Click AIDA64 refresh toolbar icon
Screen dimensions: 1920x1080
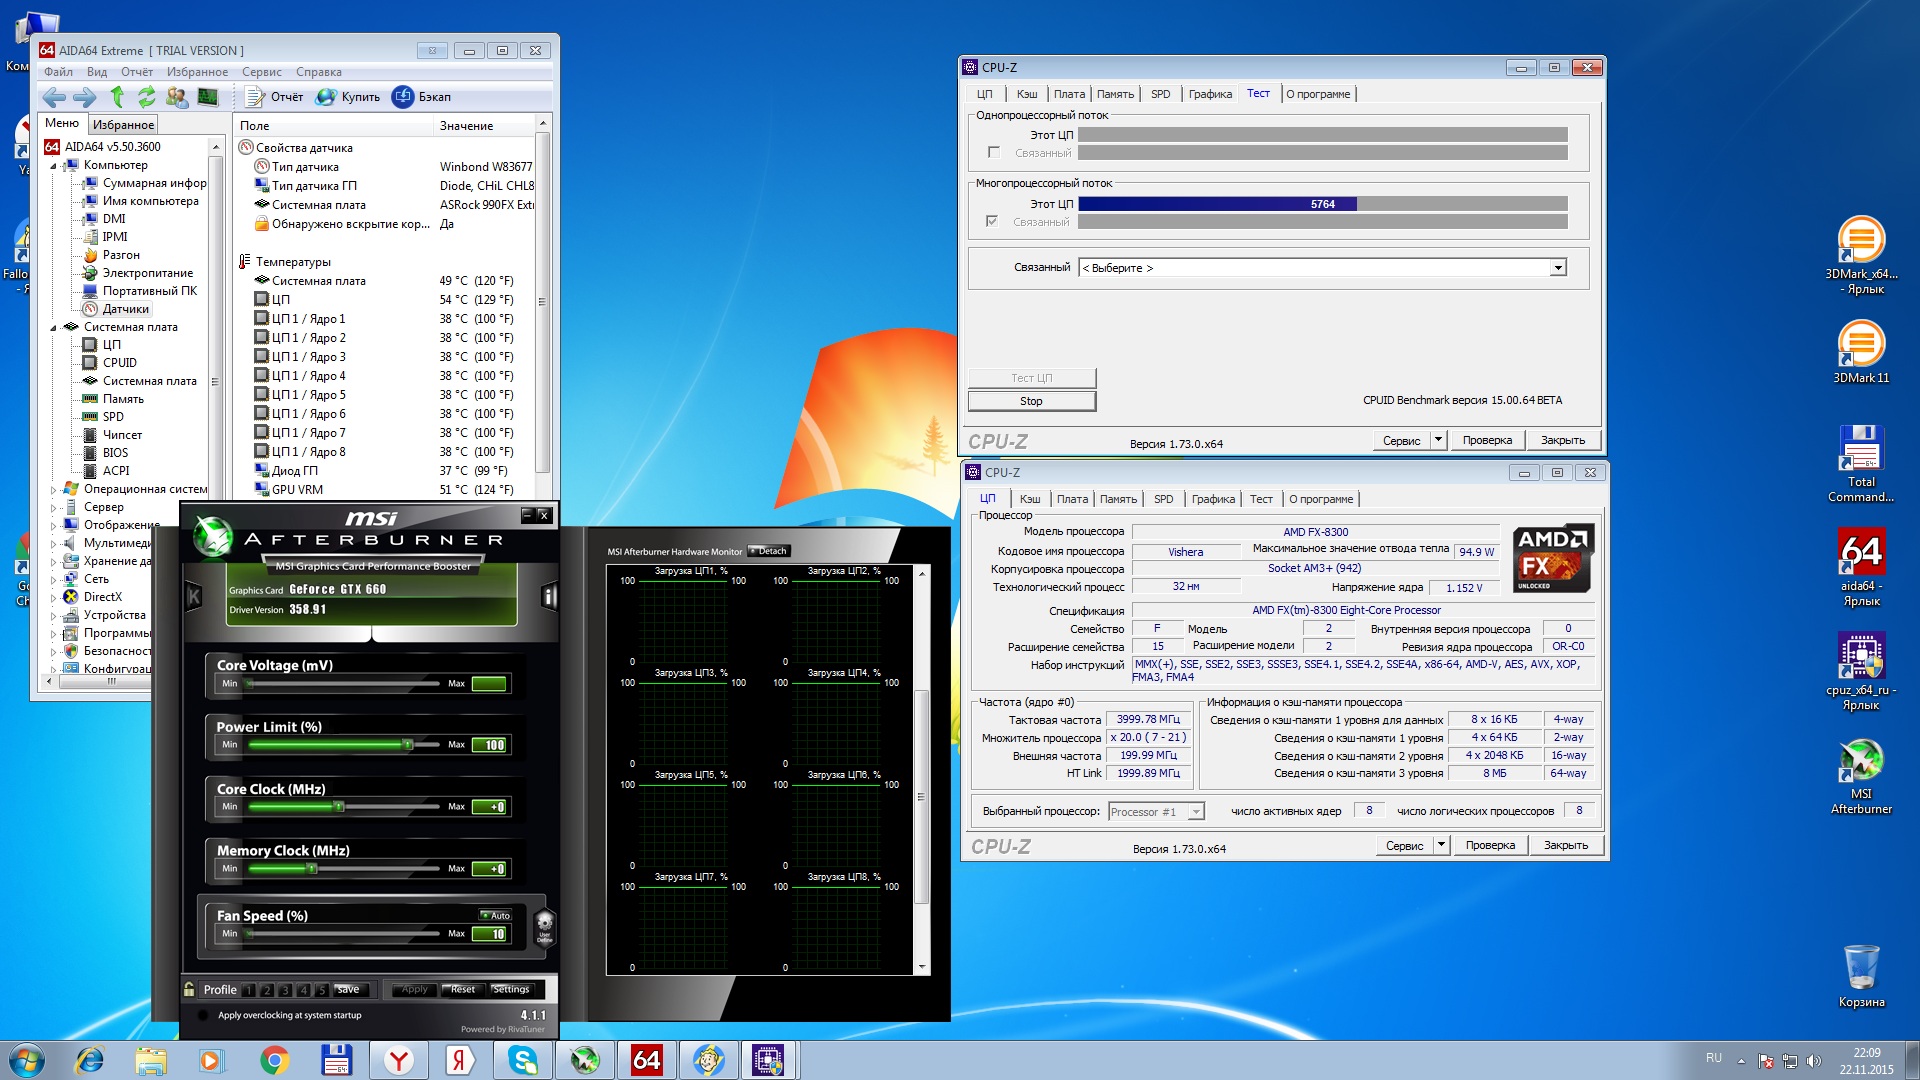(x=147, y=97)
